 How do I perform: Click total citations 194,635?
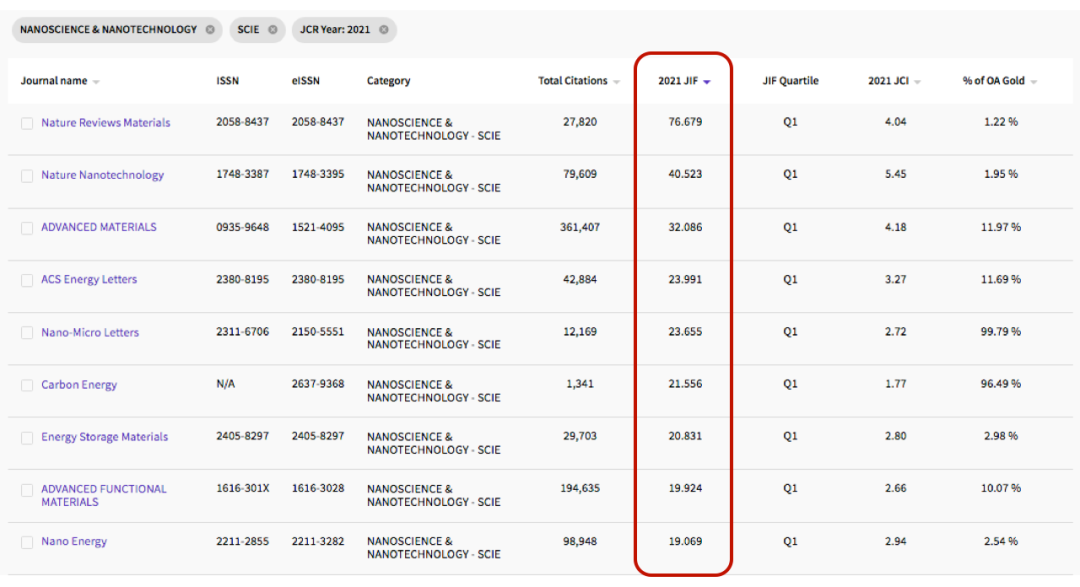click(x=580, y=488)
